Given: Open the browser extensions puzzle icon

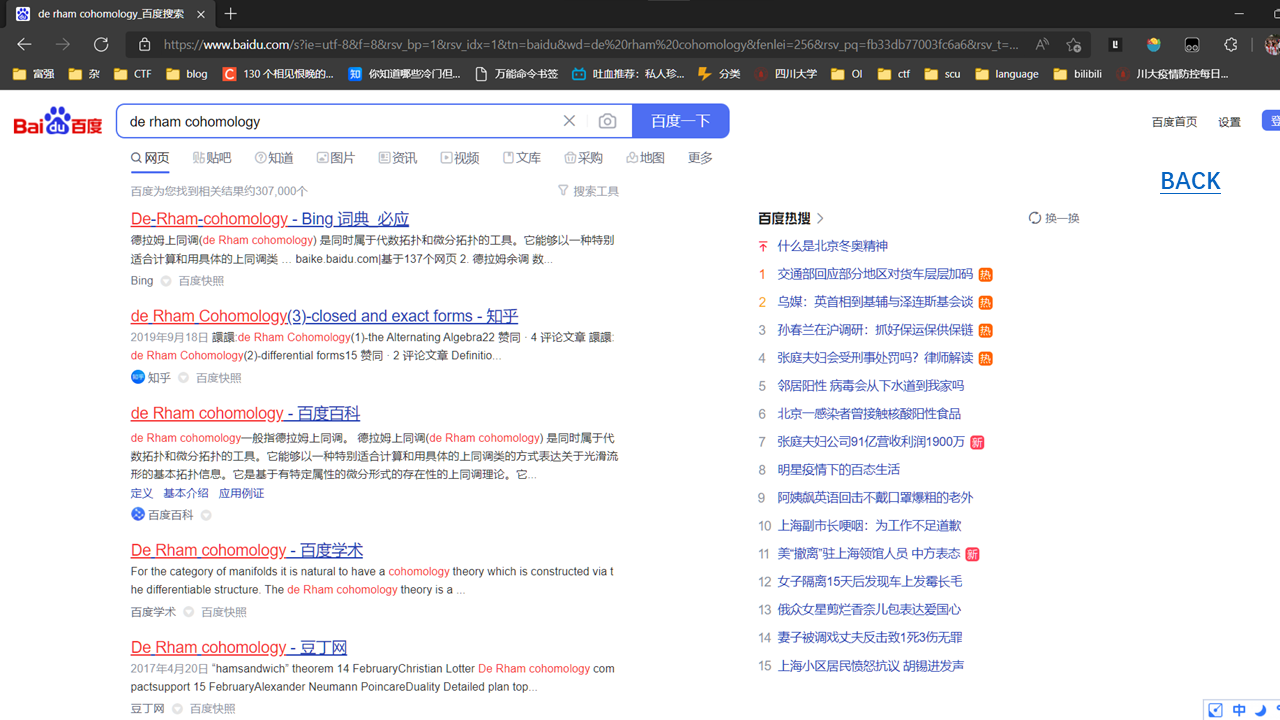Looking at the screenshot, I should point(1231,44).
